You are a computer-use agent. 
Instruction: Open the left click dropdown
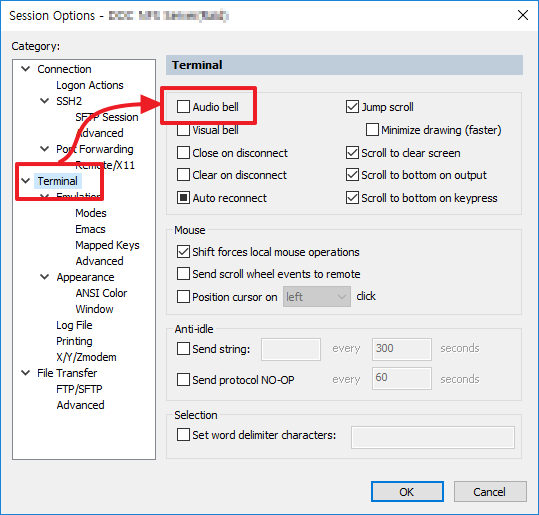point(317,296)
